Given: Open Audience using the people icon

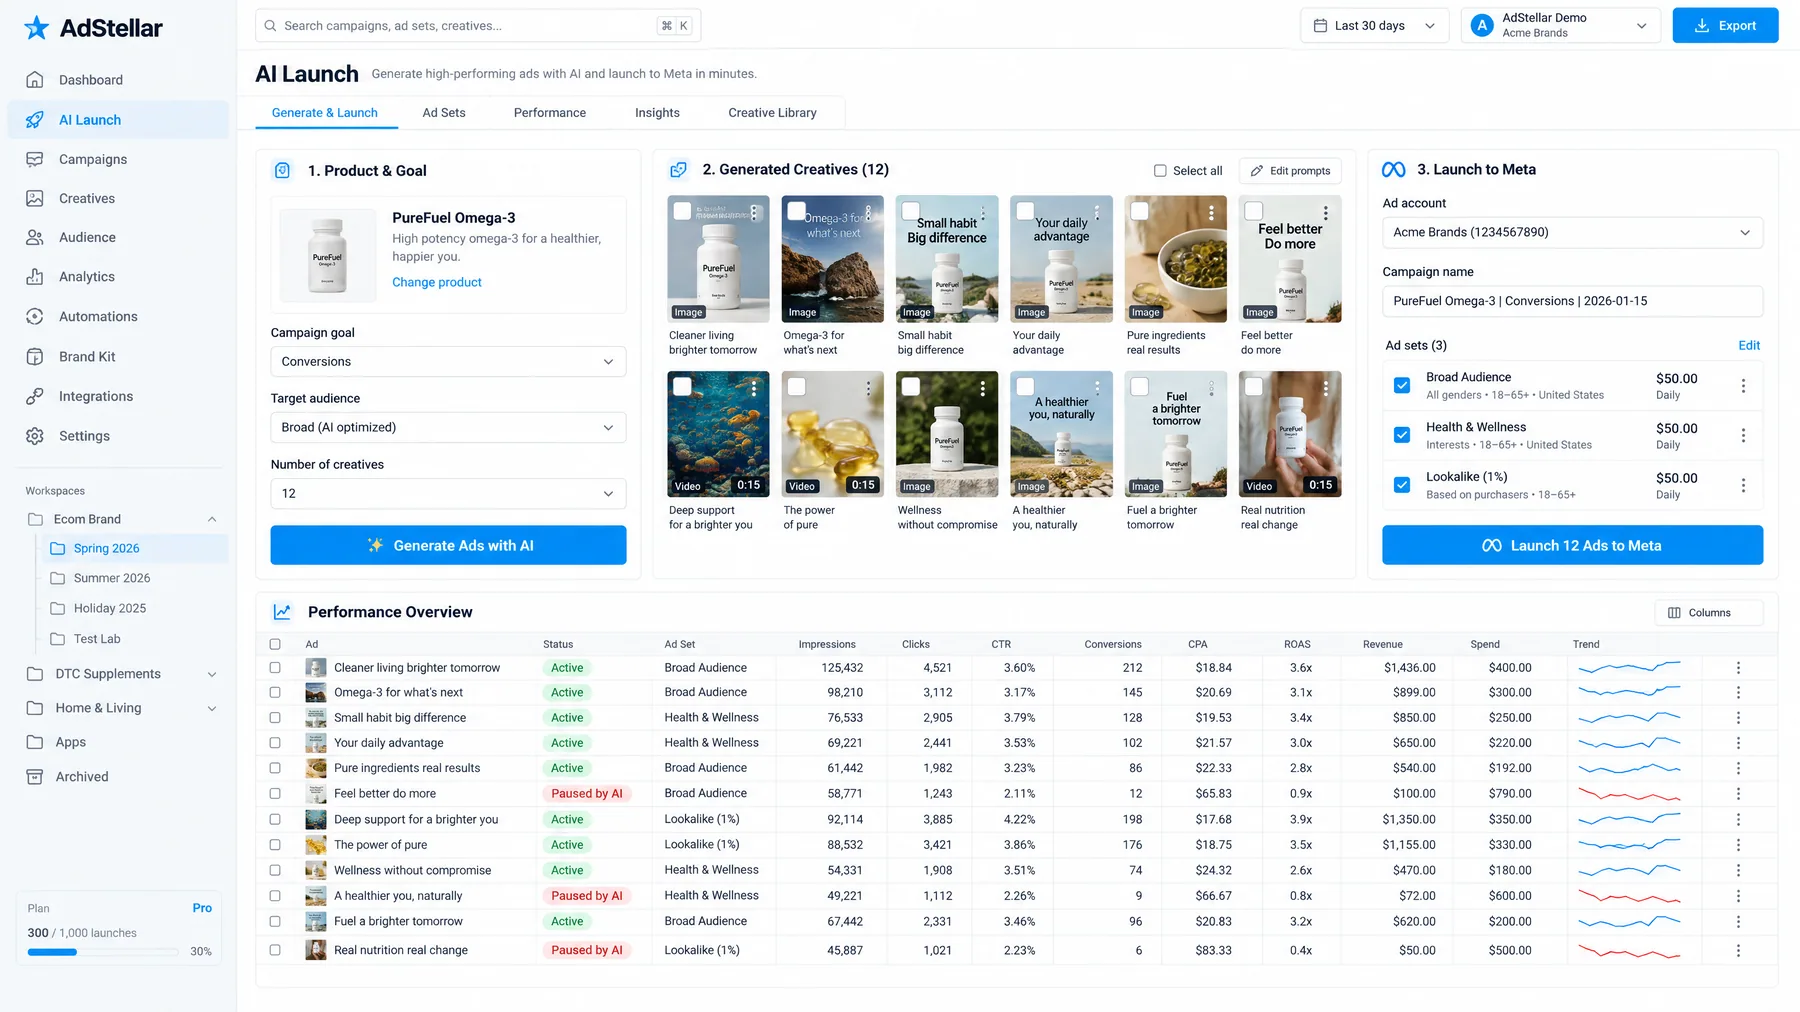Looking at the screenshot, I should click(35, 237).
